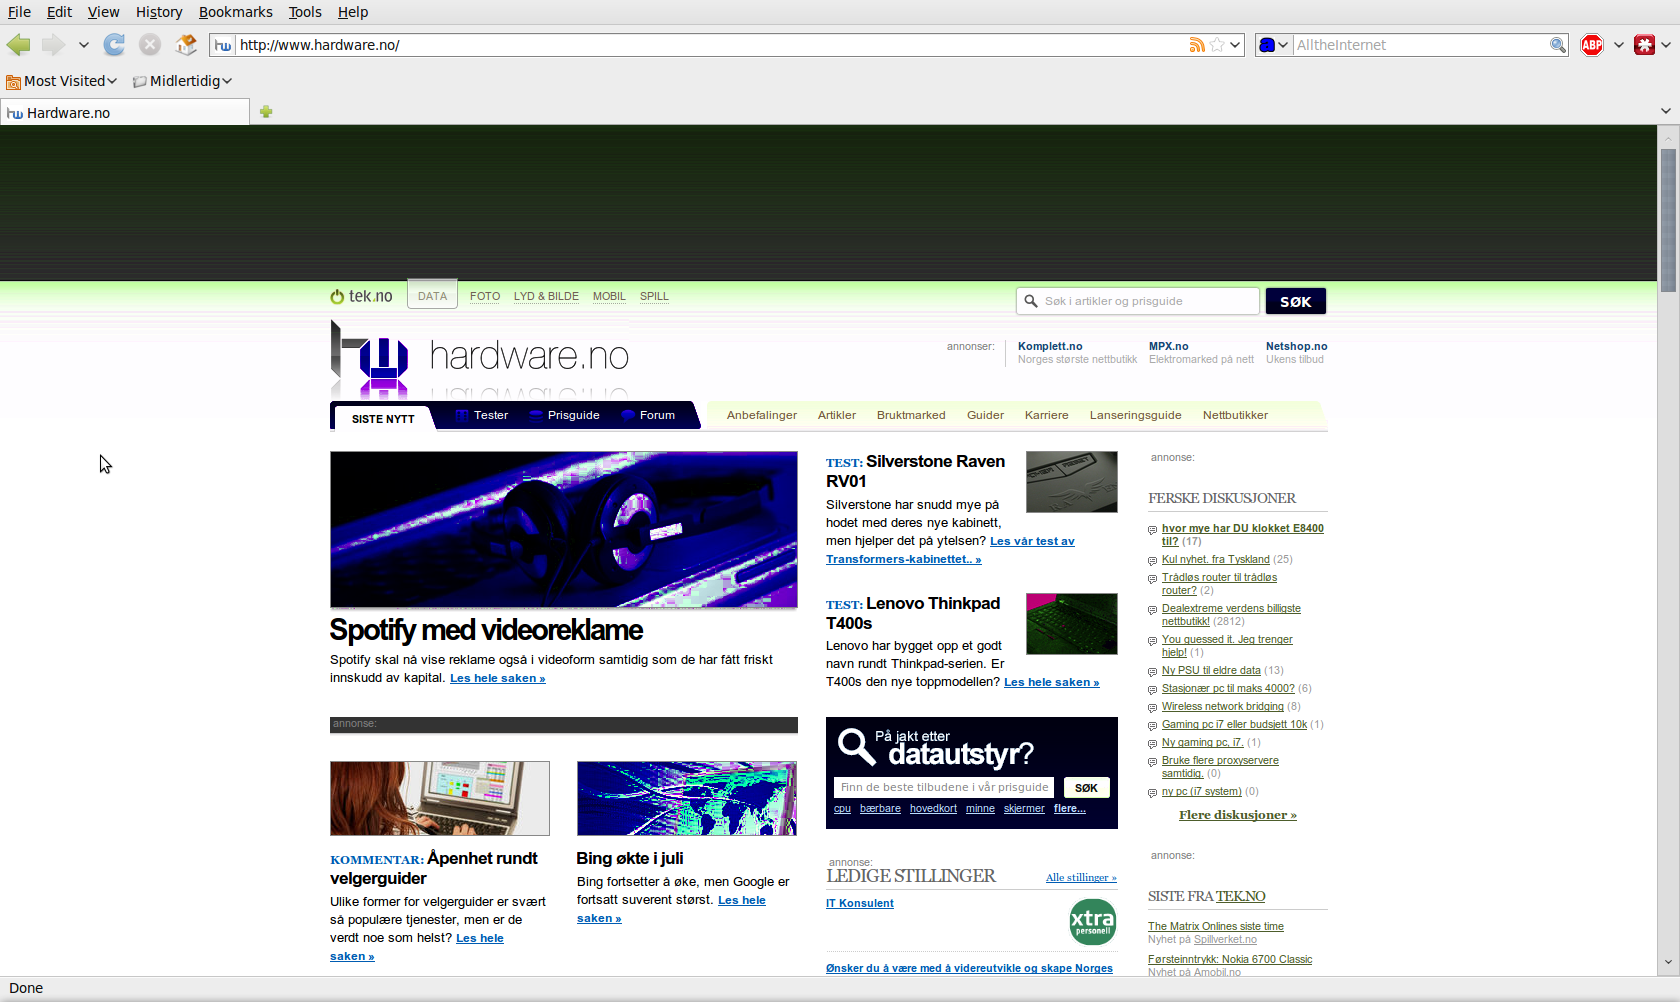Click the URL address field
This screenshot has width=1680, height=1002.
(x=710, y=45)
